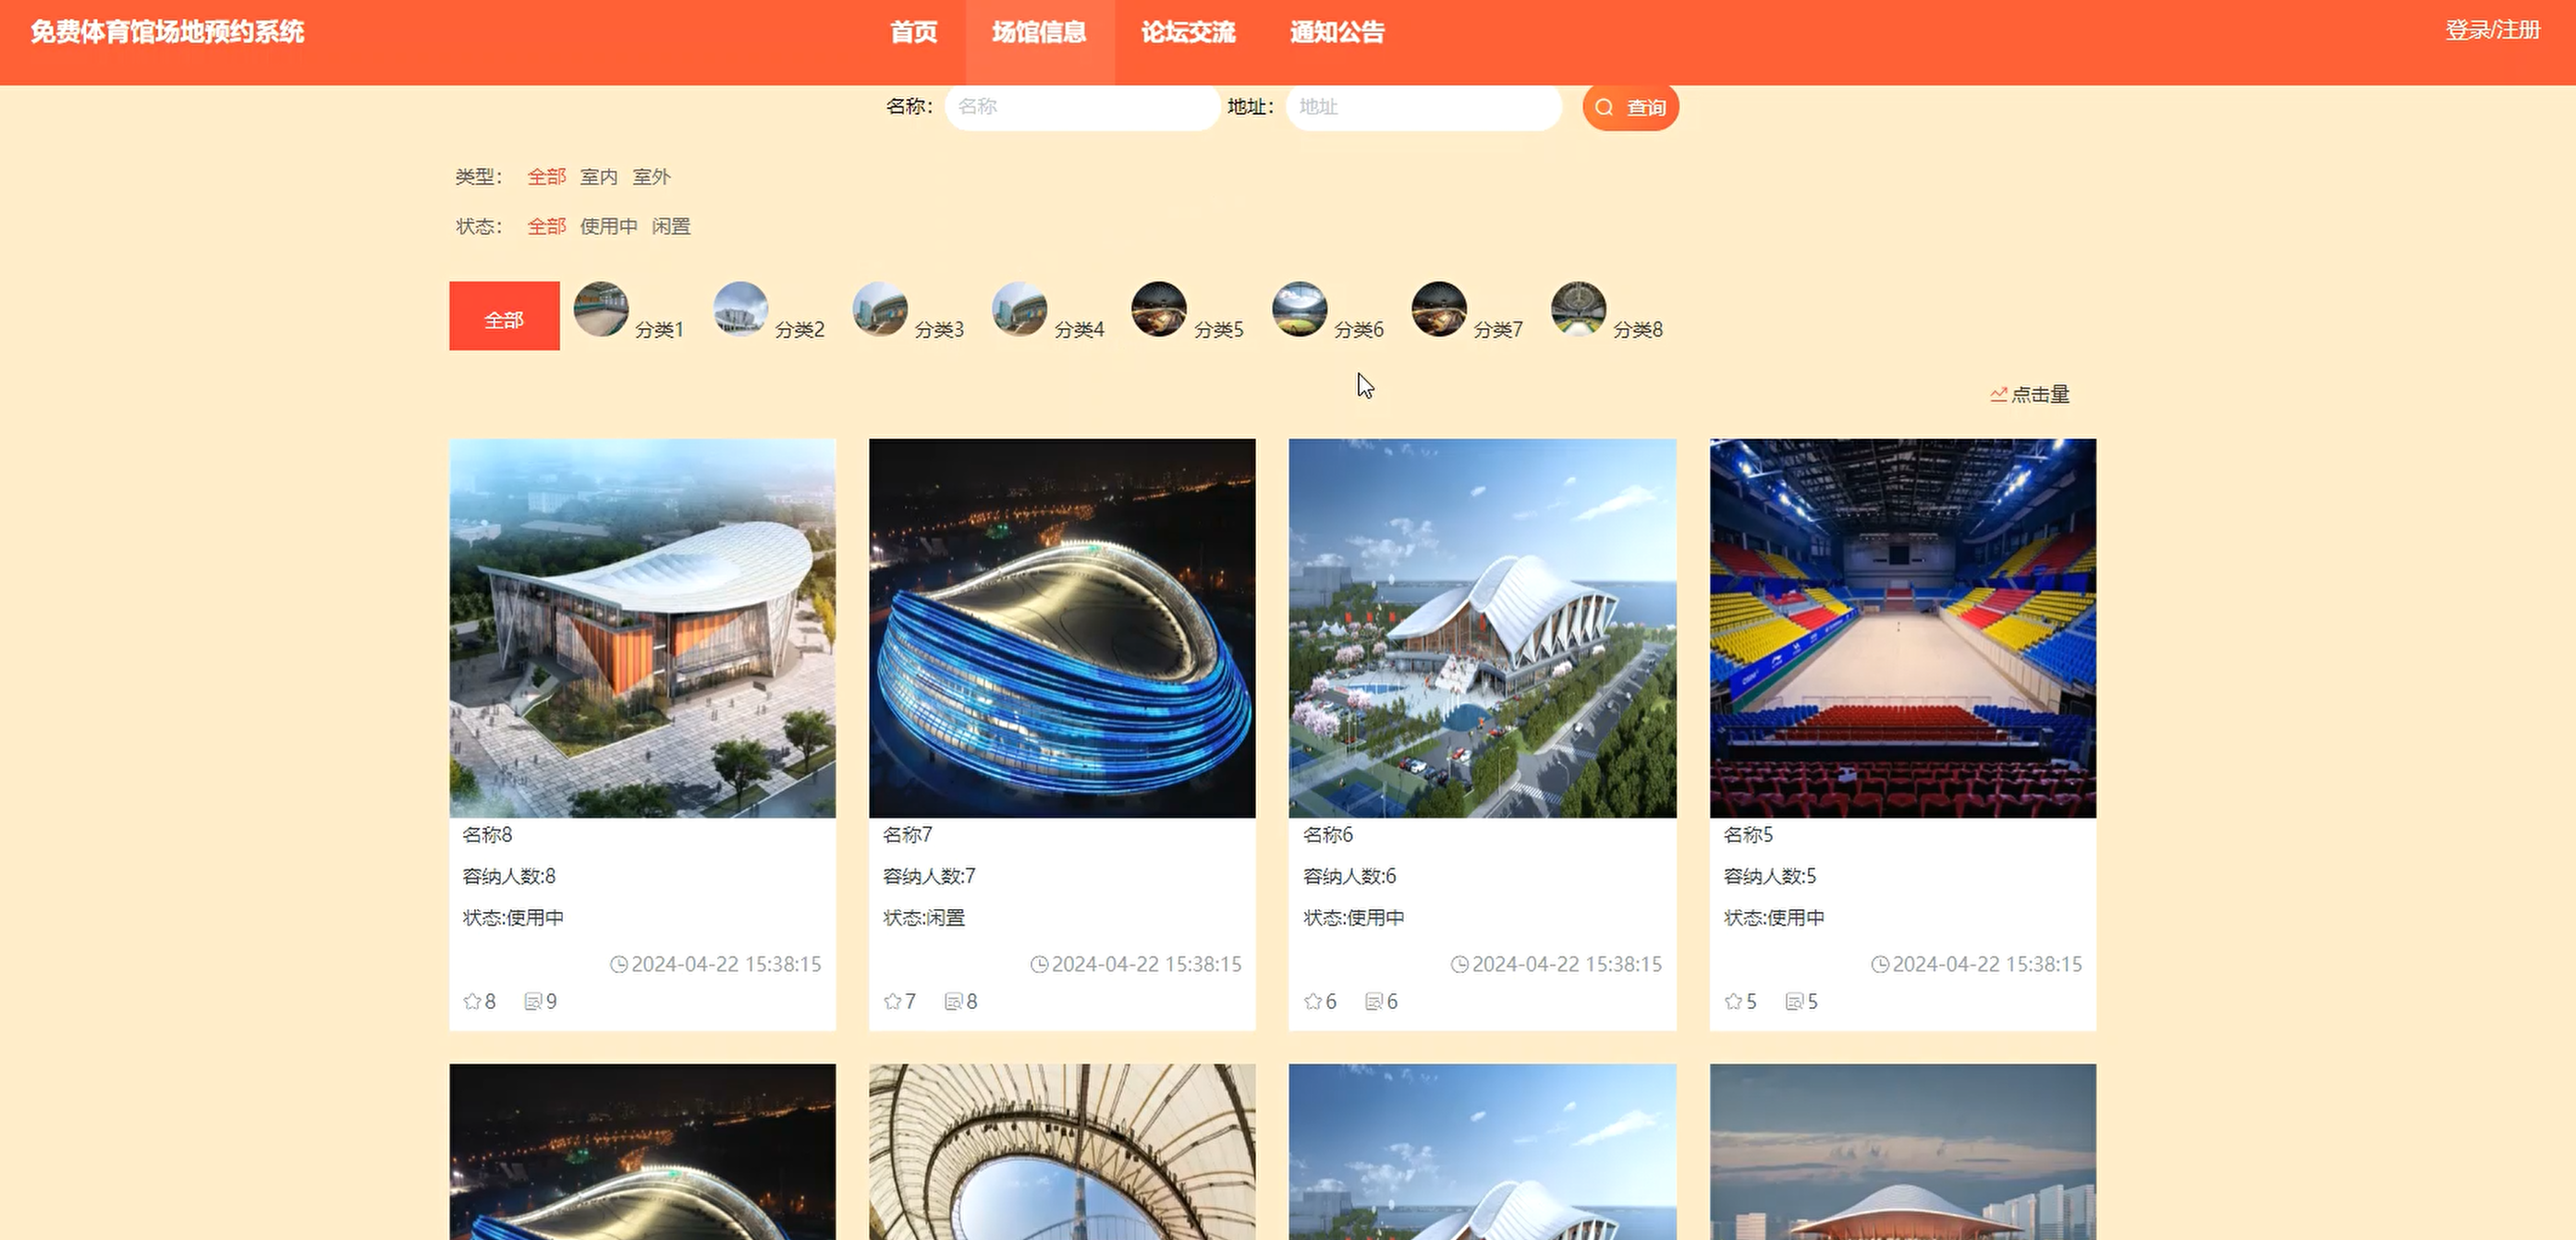
Task: Open the 名称8 venue image
Action: coord(642,628)
